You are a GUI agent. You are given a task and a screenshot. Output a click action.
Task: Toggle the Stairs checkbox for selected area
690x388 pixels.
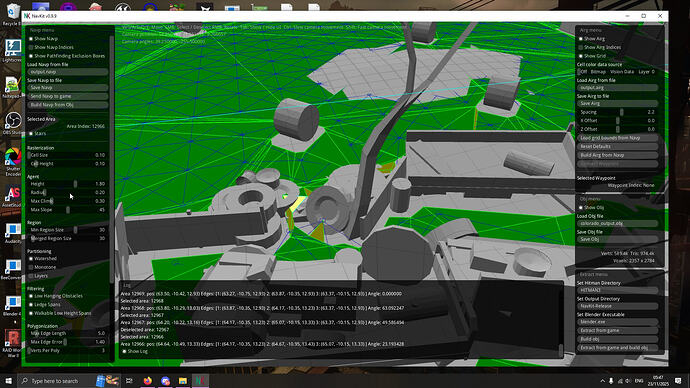tap(31, 133)
